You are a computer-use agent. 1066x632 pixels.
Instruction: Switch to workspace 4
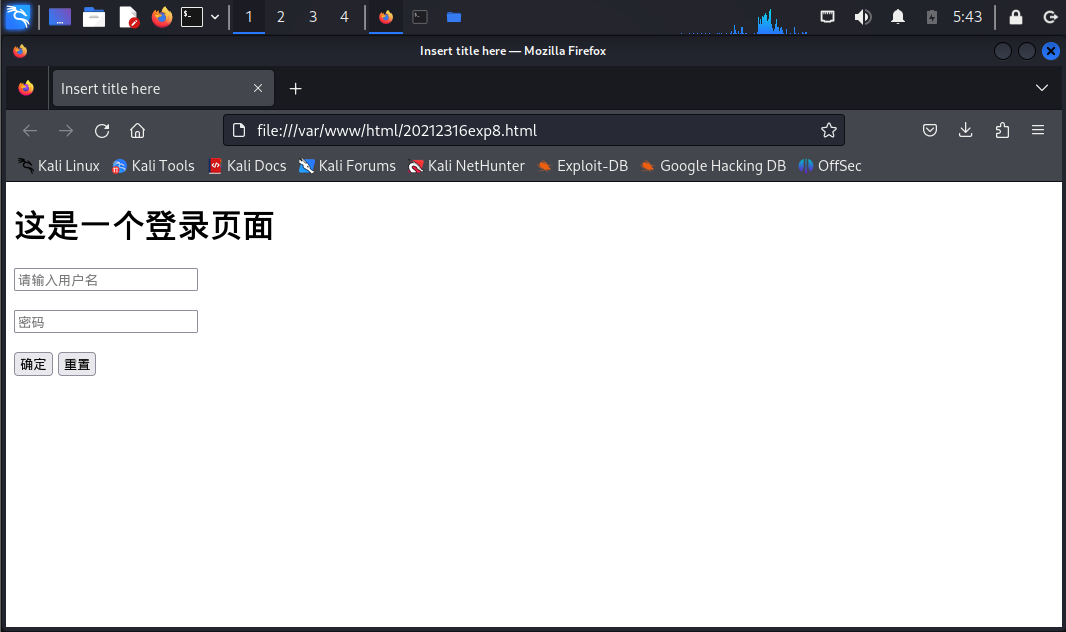pyautogui.click(x=345, y=17)
